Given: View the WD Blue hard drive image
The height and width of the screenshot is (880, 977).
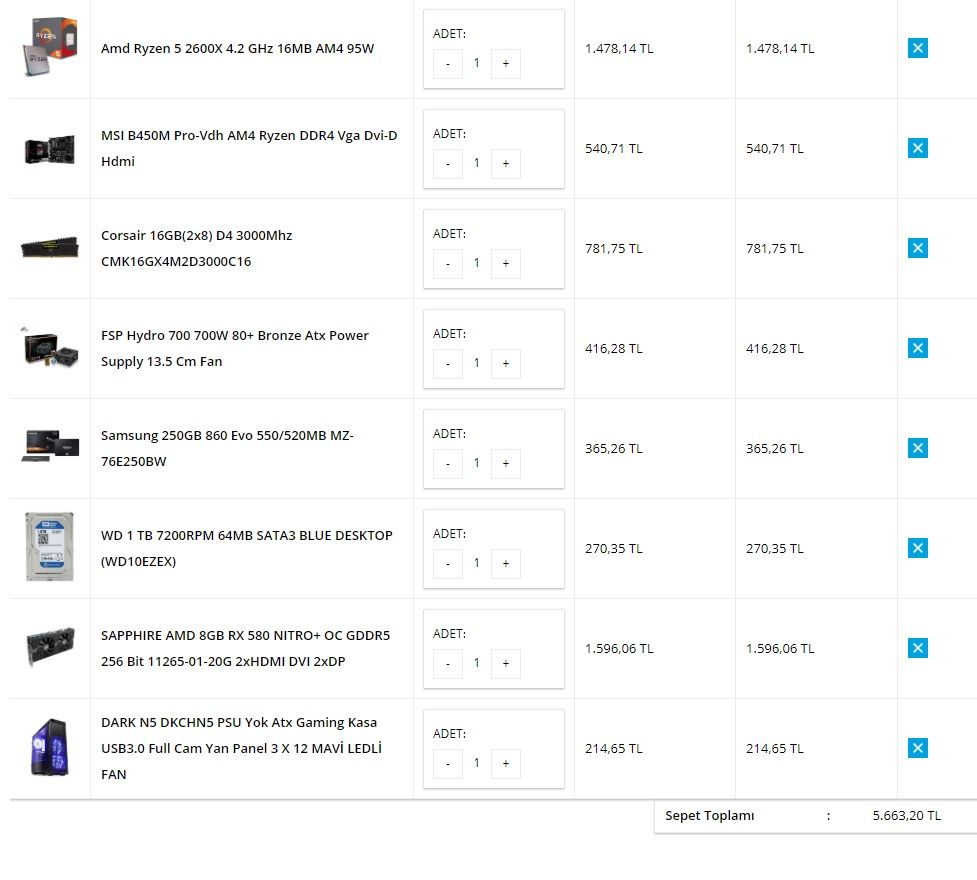Looking at the screenshot, I should pos(49,547).
